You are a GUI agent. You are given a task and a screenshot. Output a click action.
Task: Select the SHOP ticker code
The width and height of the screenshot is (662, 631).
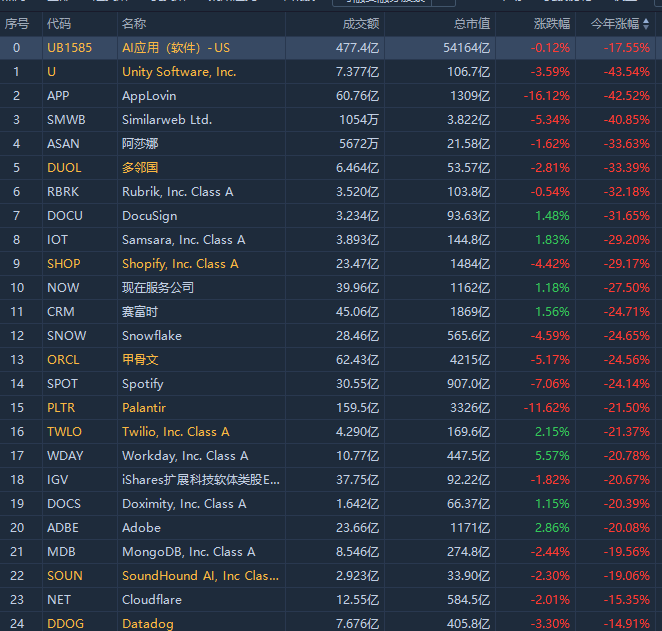pyautogui.click(x=63, y=264)
